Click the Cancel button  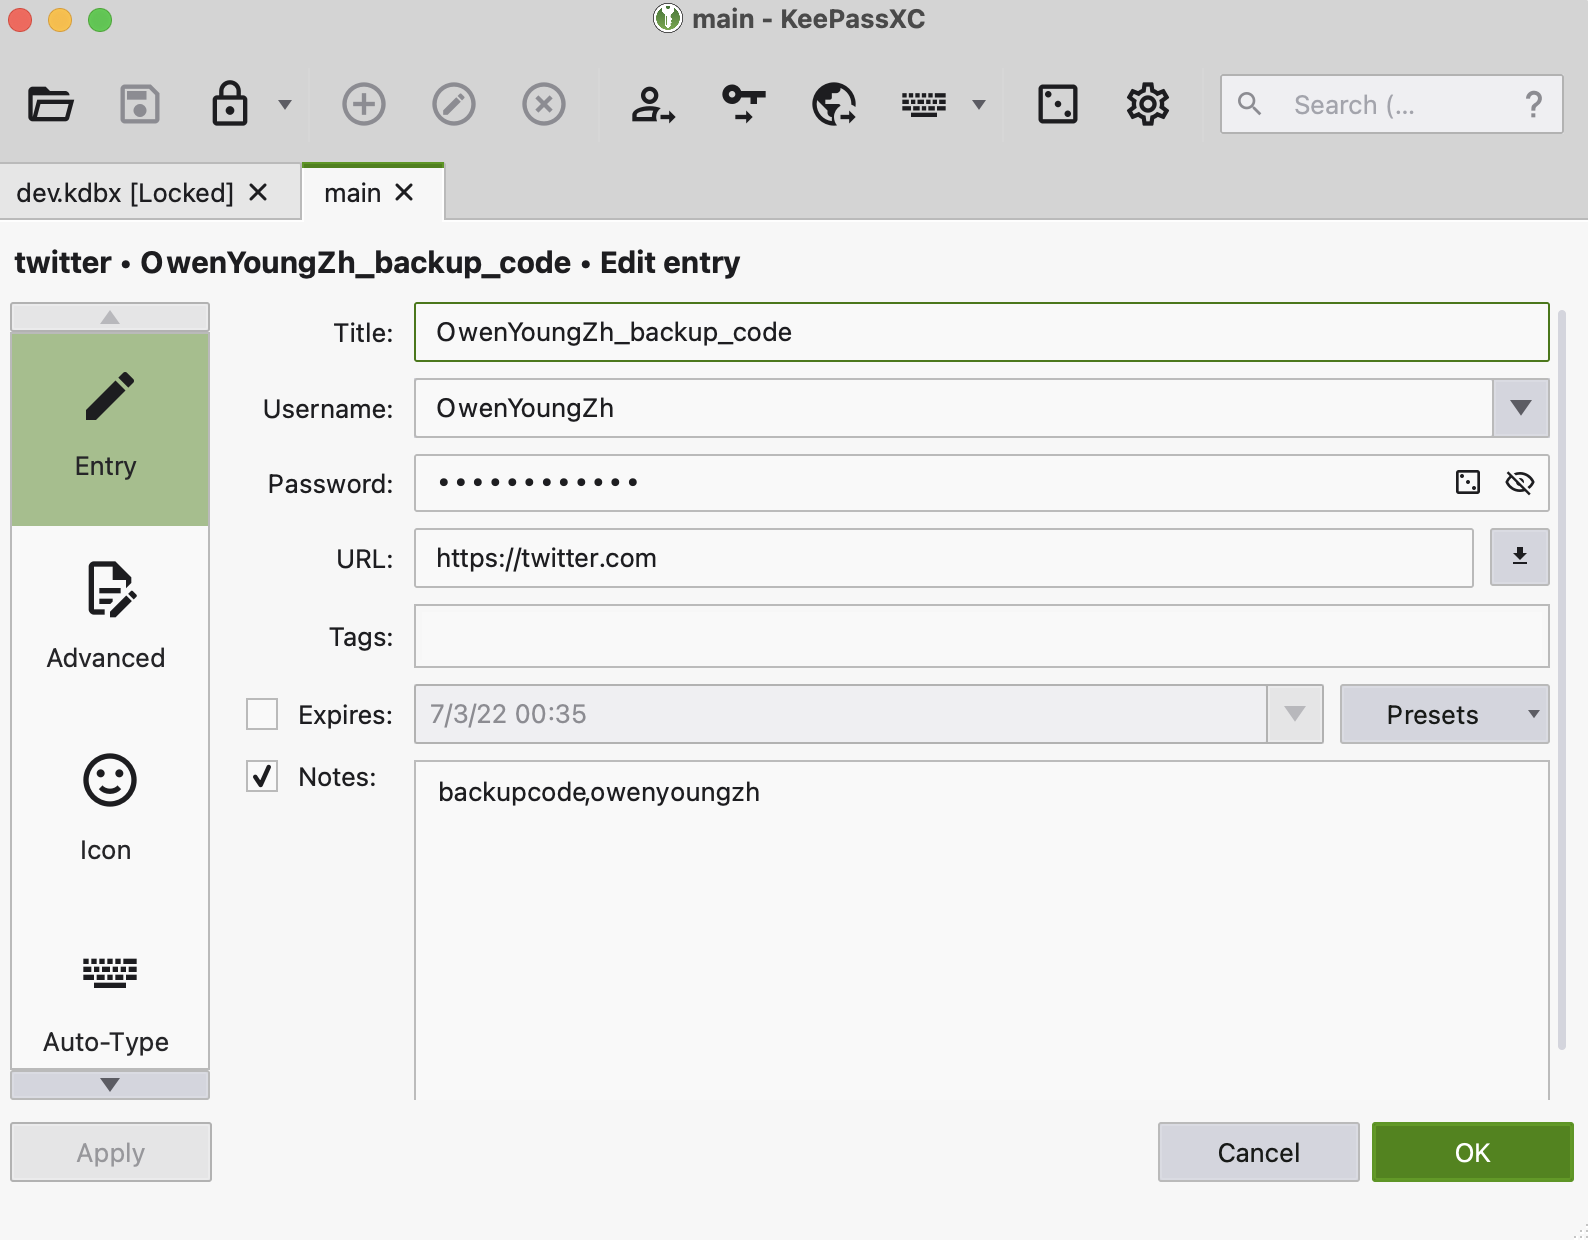point(1258,1152)
